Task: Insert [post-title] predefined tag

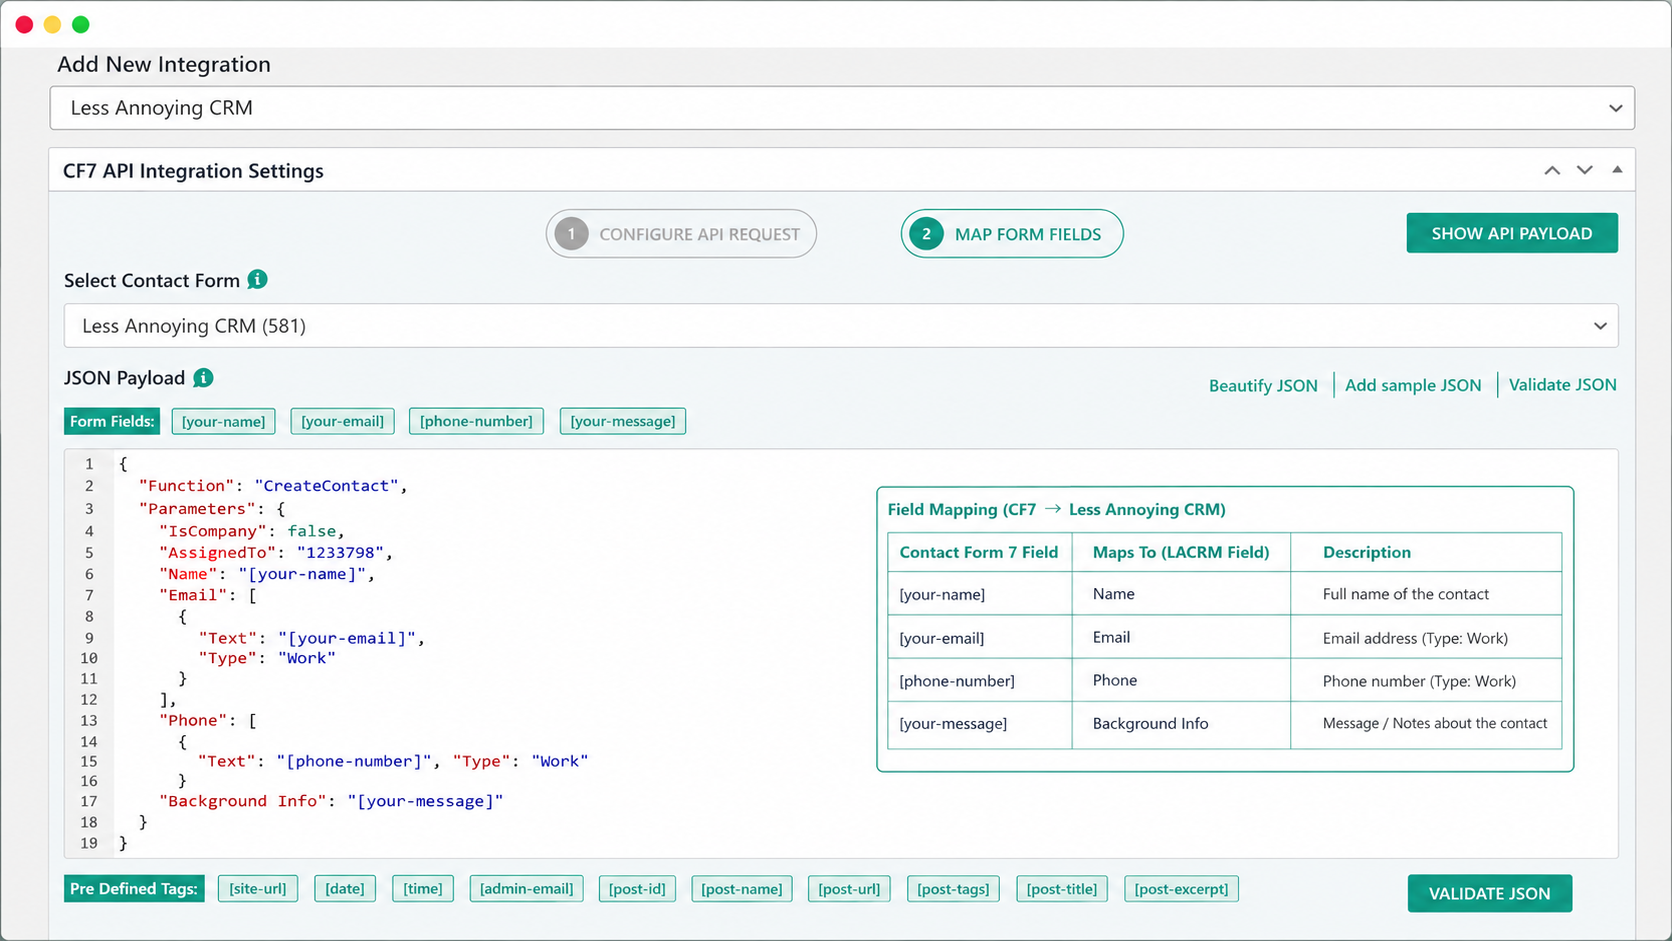Action: tap(1062, 889)
